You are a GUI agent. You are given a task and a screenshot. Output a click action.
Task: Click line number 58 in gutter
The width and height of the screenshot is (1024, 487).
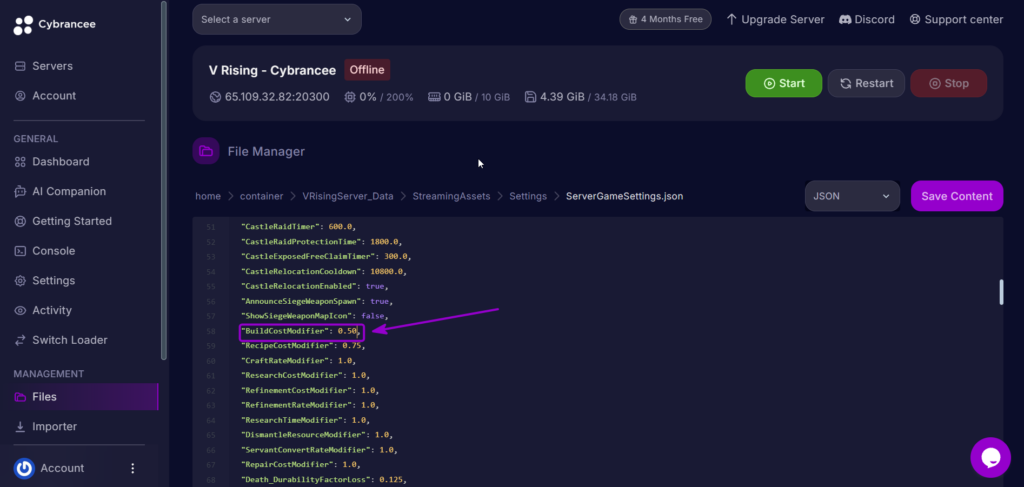coord(210,331)
